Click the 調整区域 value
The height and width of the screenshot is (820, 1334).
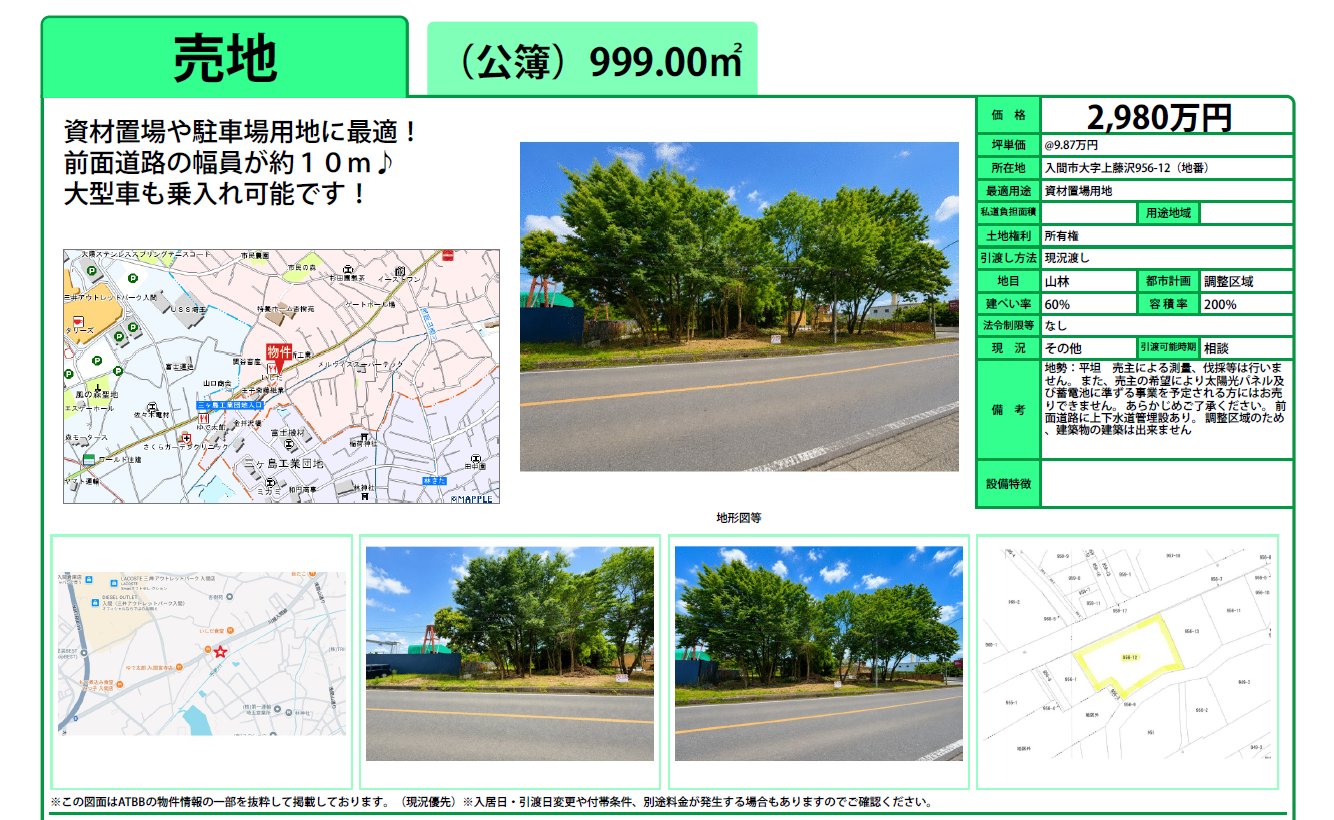point(1229,282)
